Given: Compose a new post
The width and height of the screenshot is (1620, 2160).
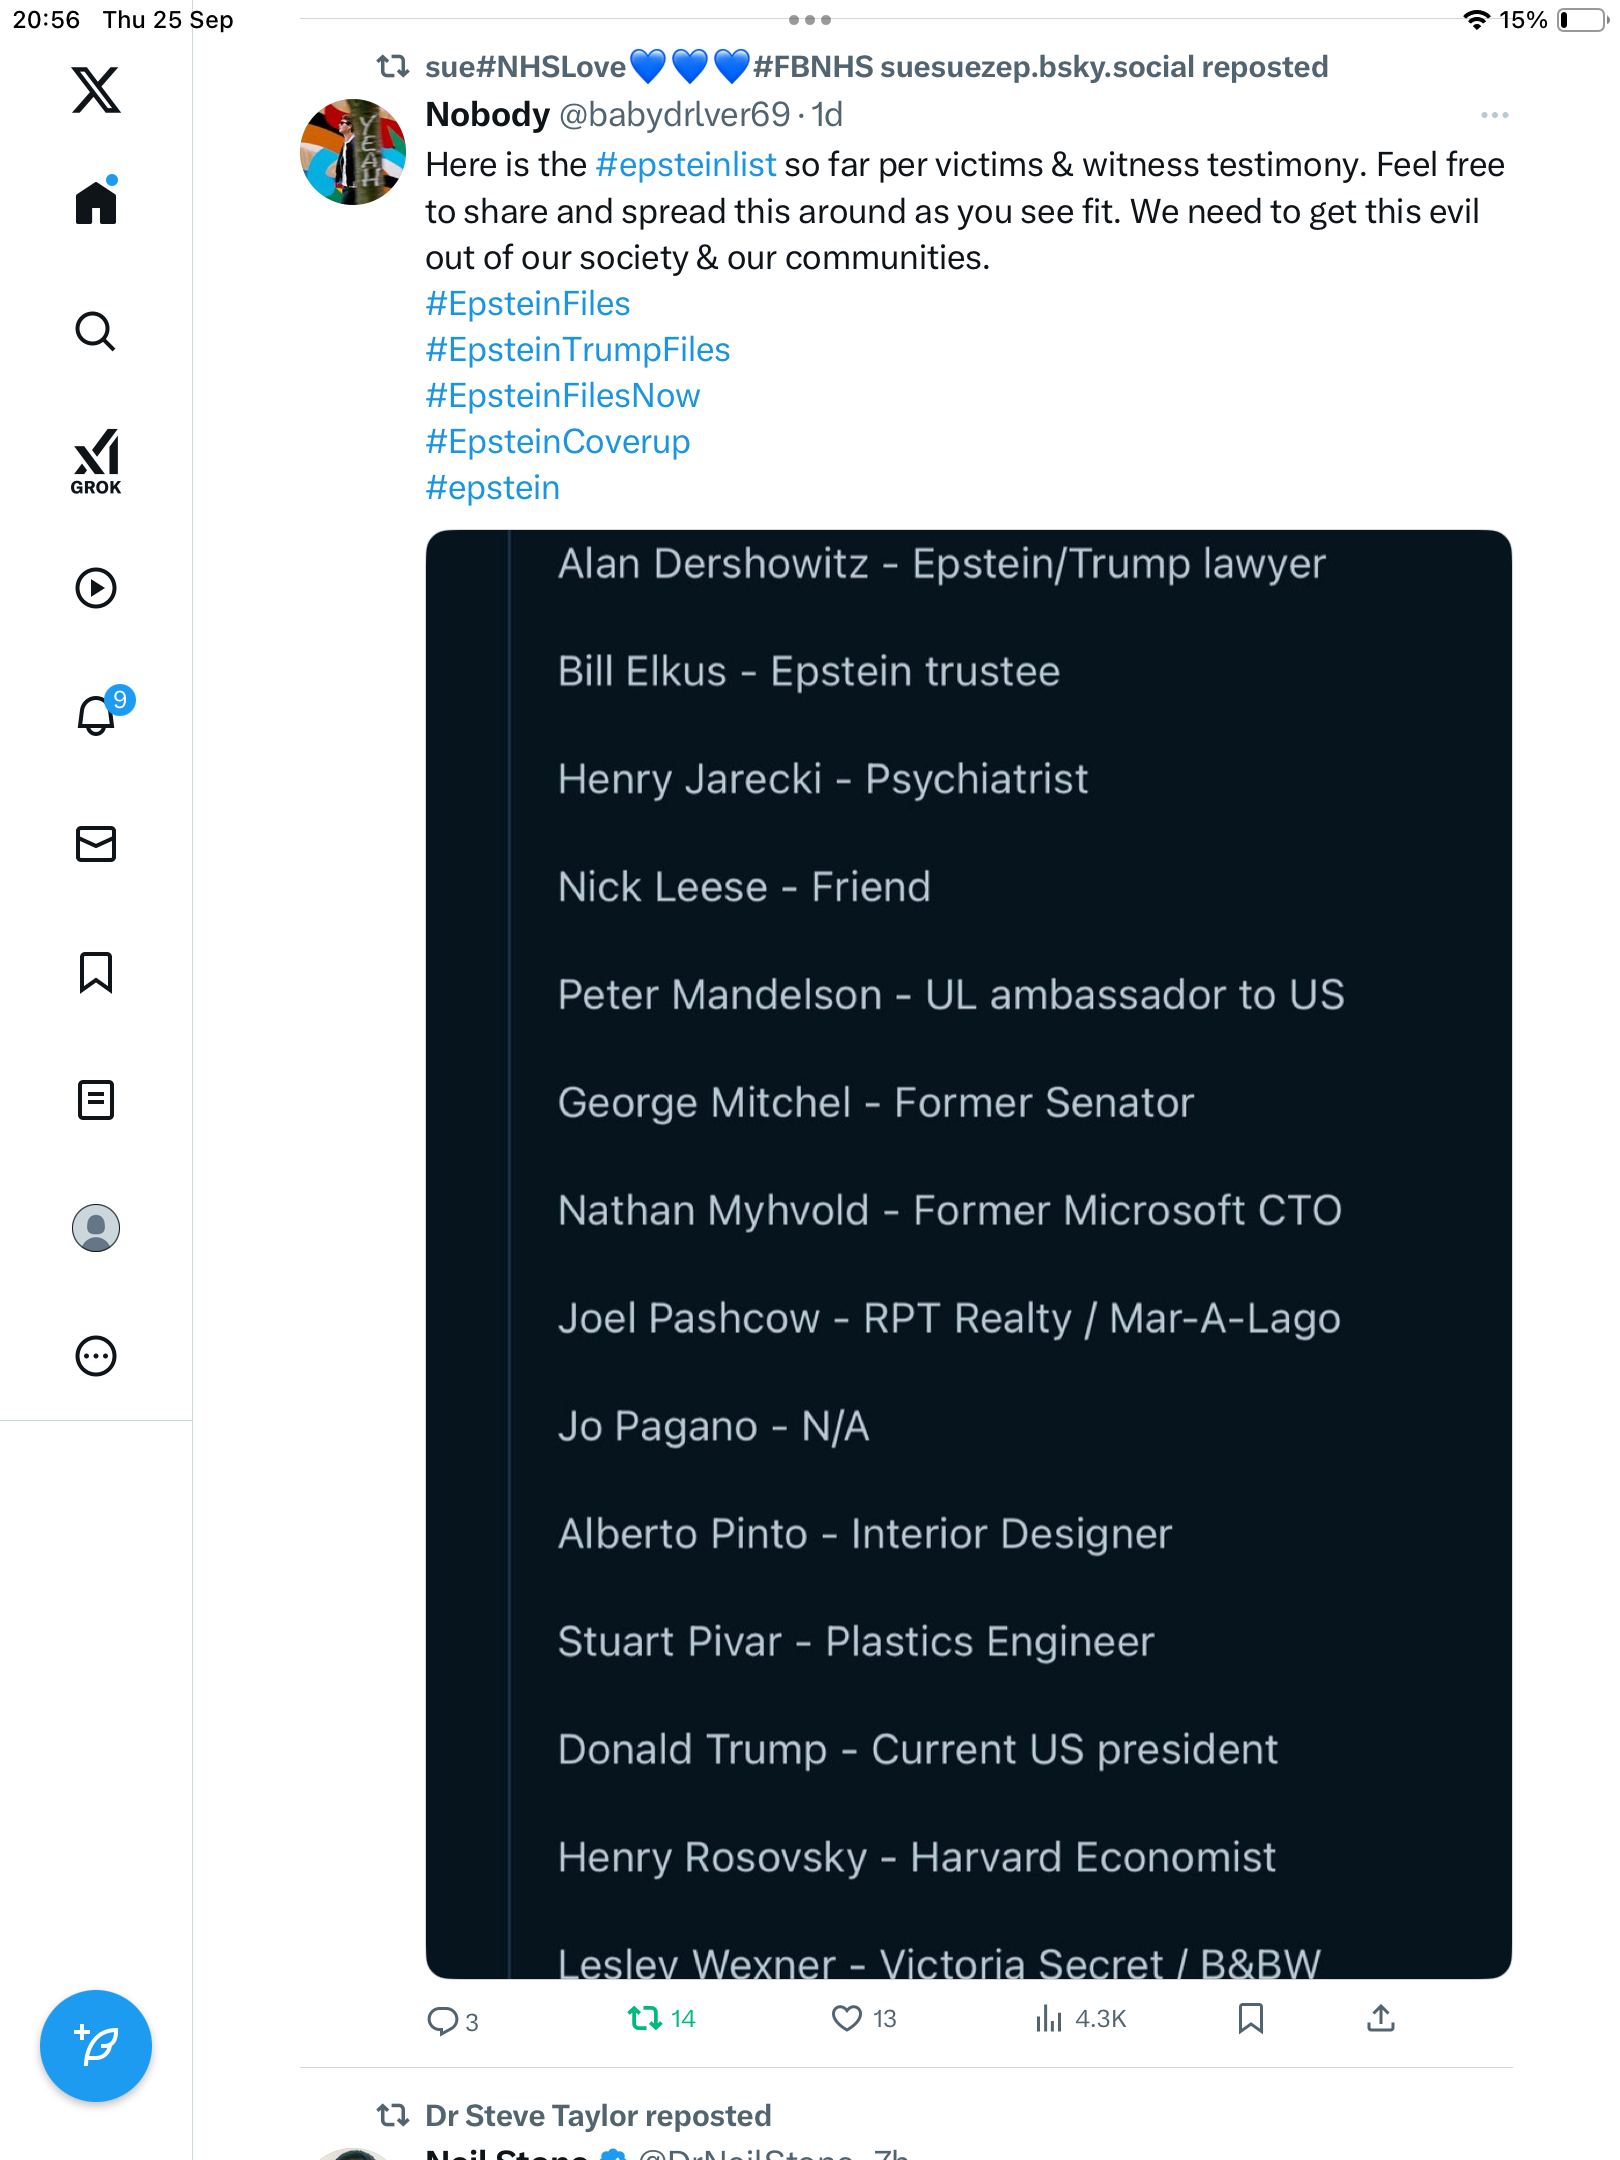Looking at the screenshot, I should [x=96, y=2046].
